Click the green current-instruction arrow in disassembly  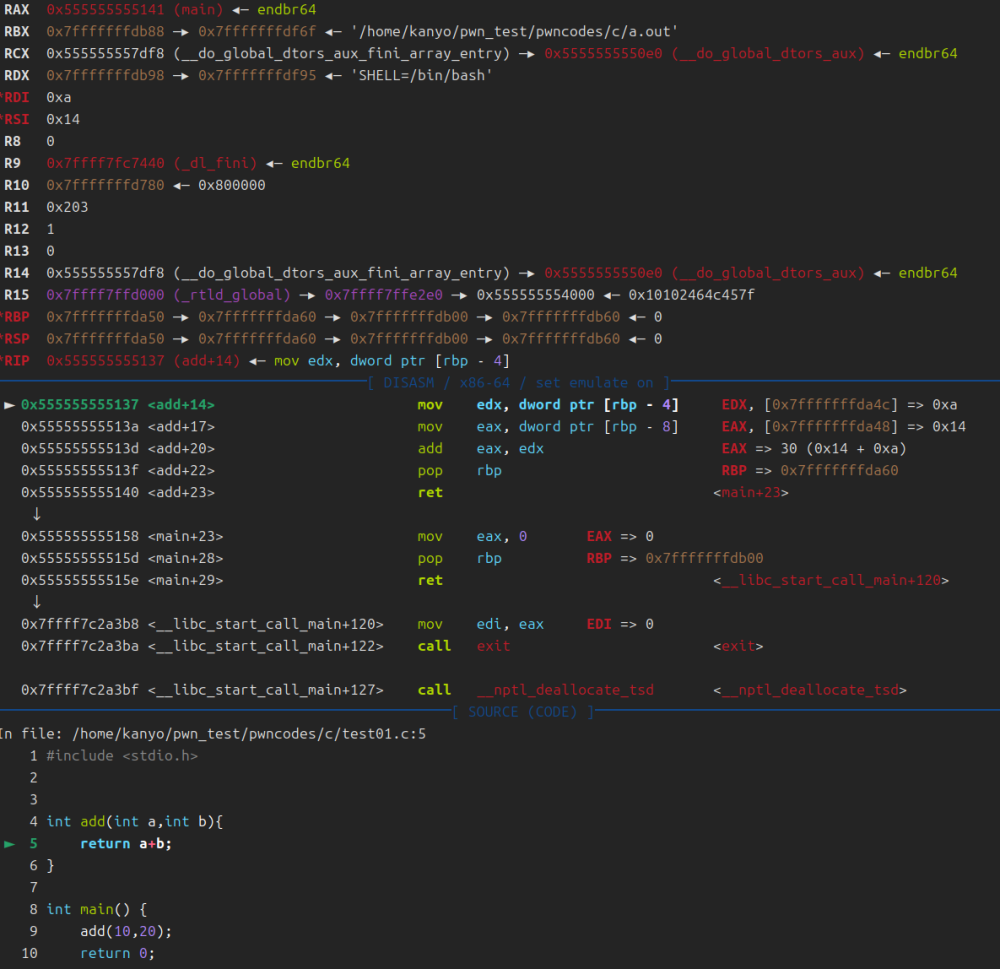[10, 405]
